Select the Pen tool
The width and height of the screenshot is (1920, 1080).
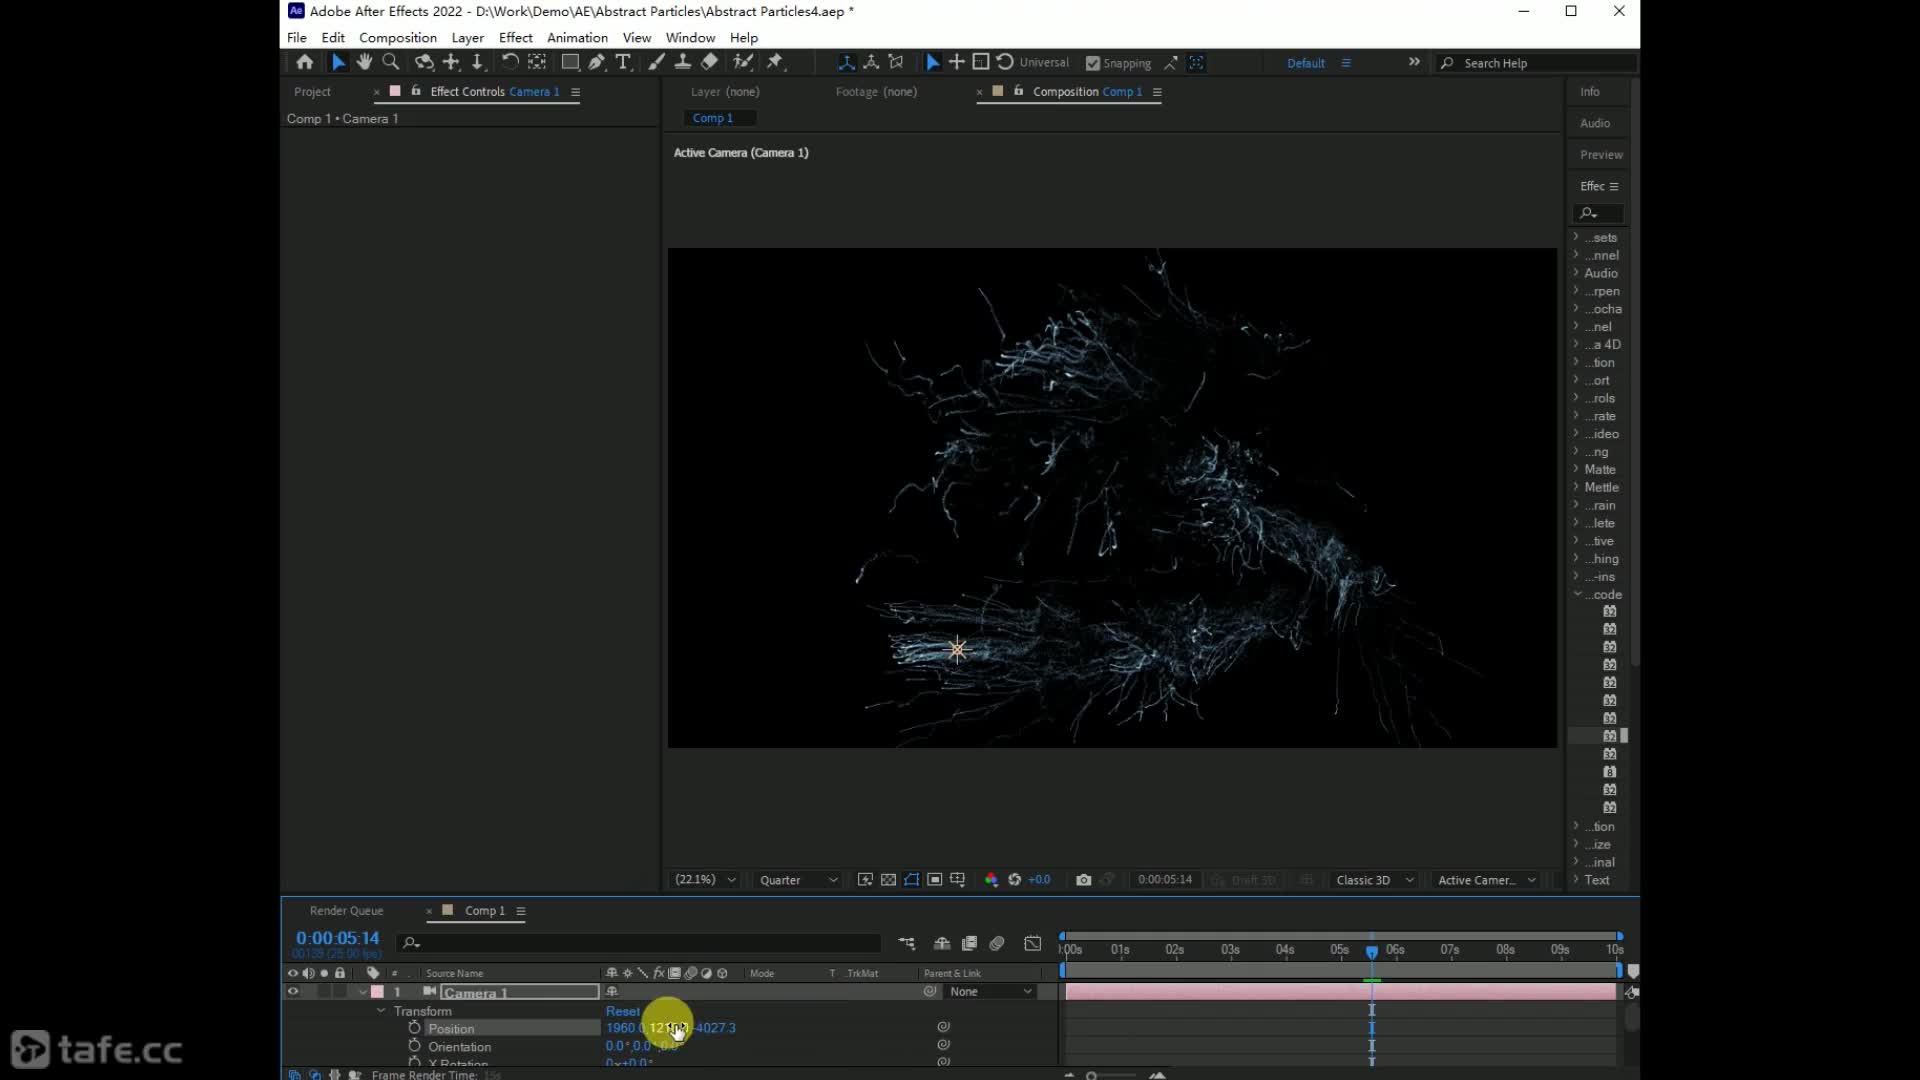pos(597,62)
